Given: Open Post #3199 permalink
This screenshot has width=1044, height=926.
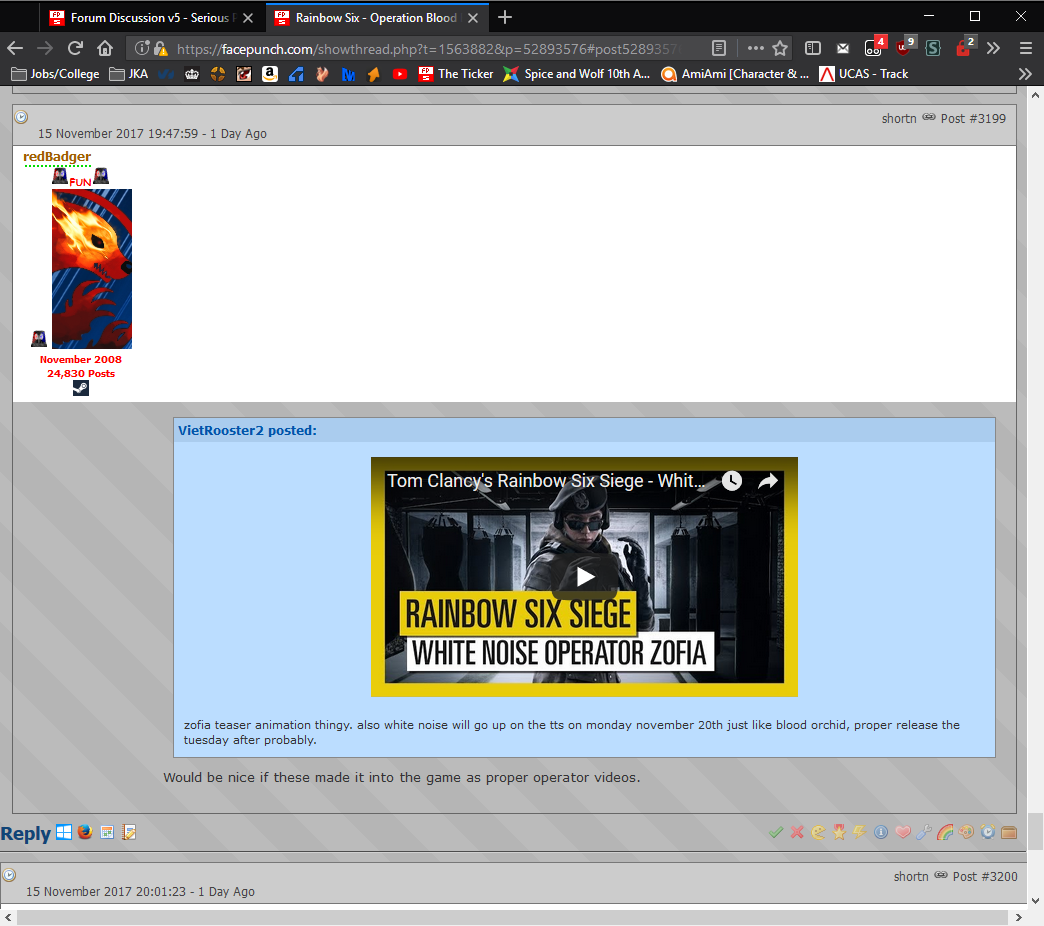Looking at the screenshot, I should click(x=973, y=118).
